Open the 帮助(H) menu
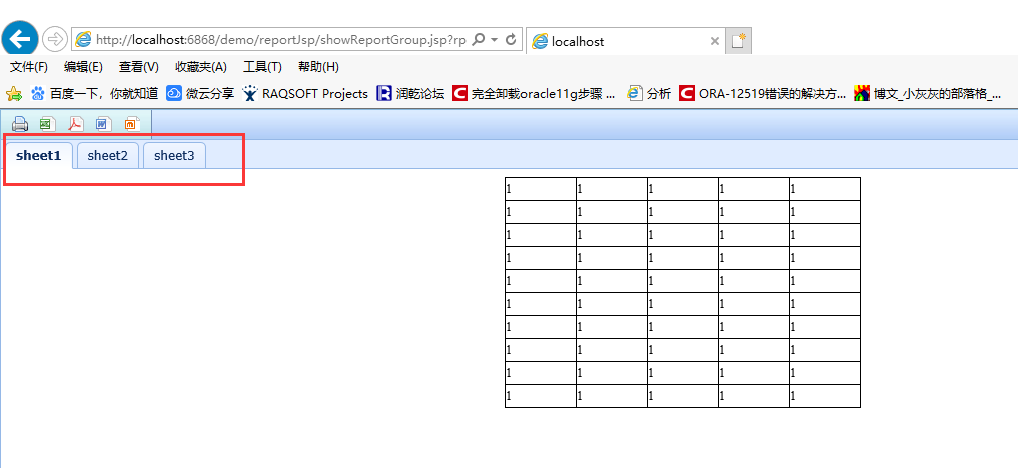Viewport: 1018px width, 468px height. tap(318, 67)
